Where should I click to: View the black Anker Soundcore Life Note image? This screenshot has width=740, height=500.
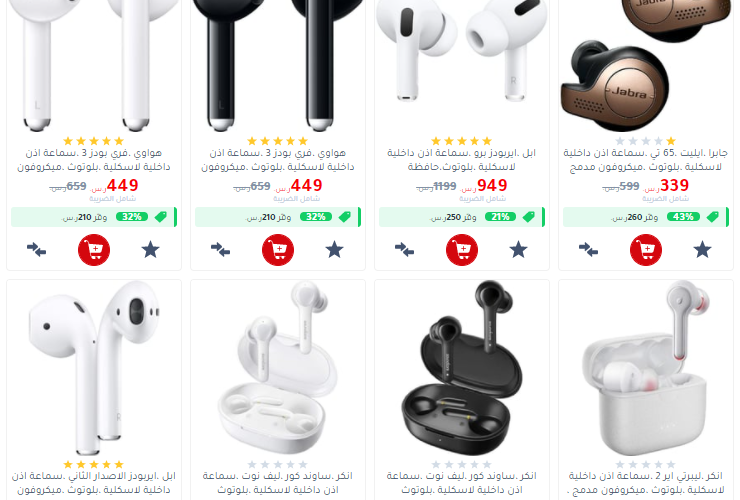click(462, 367)
